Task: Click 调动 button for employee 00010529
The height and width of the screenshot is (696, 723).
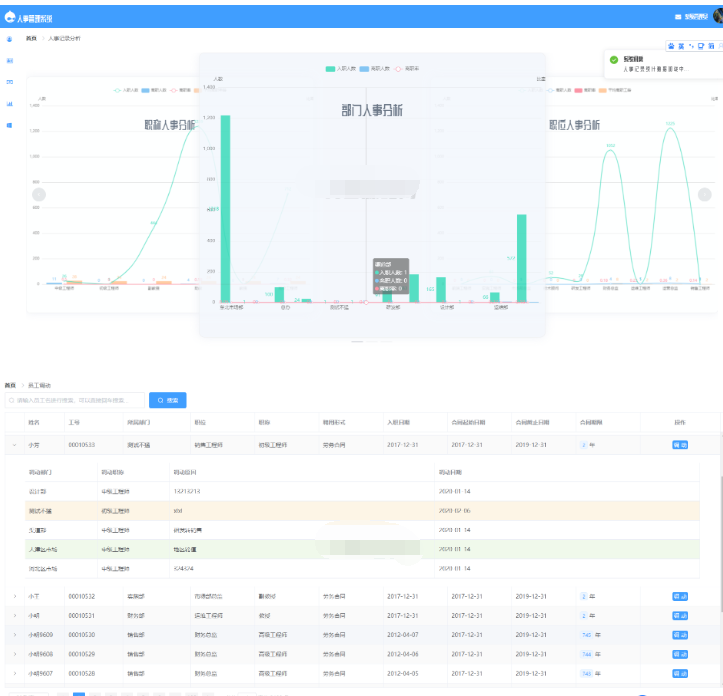Action: tap(680, 654)
